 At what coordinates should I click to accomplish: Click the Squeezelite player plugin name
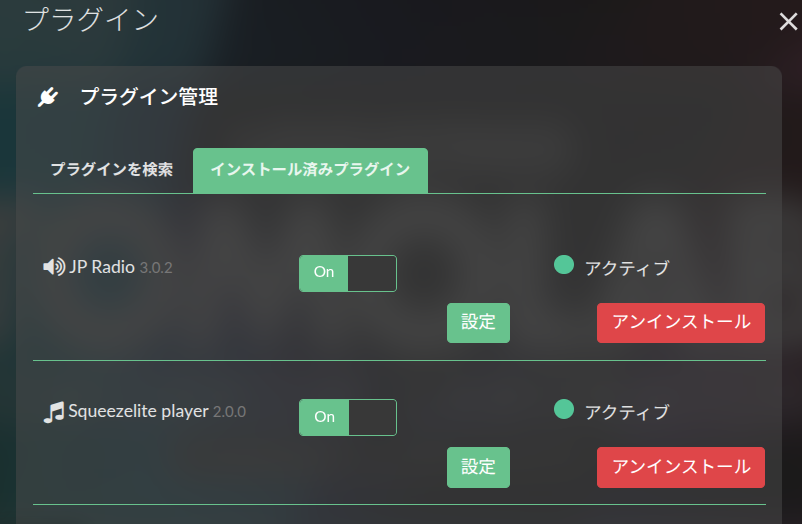pos(138,411)
